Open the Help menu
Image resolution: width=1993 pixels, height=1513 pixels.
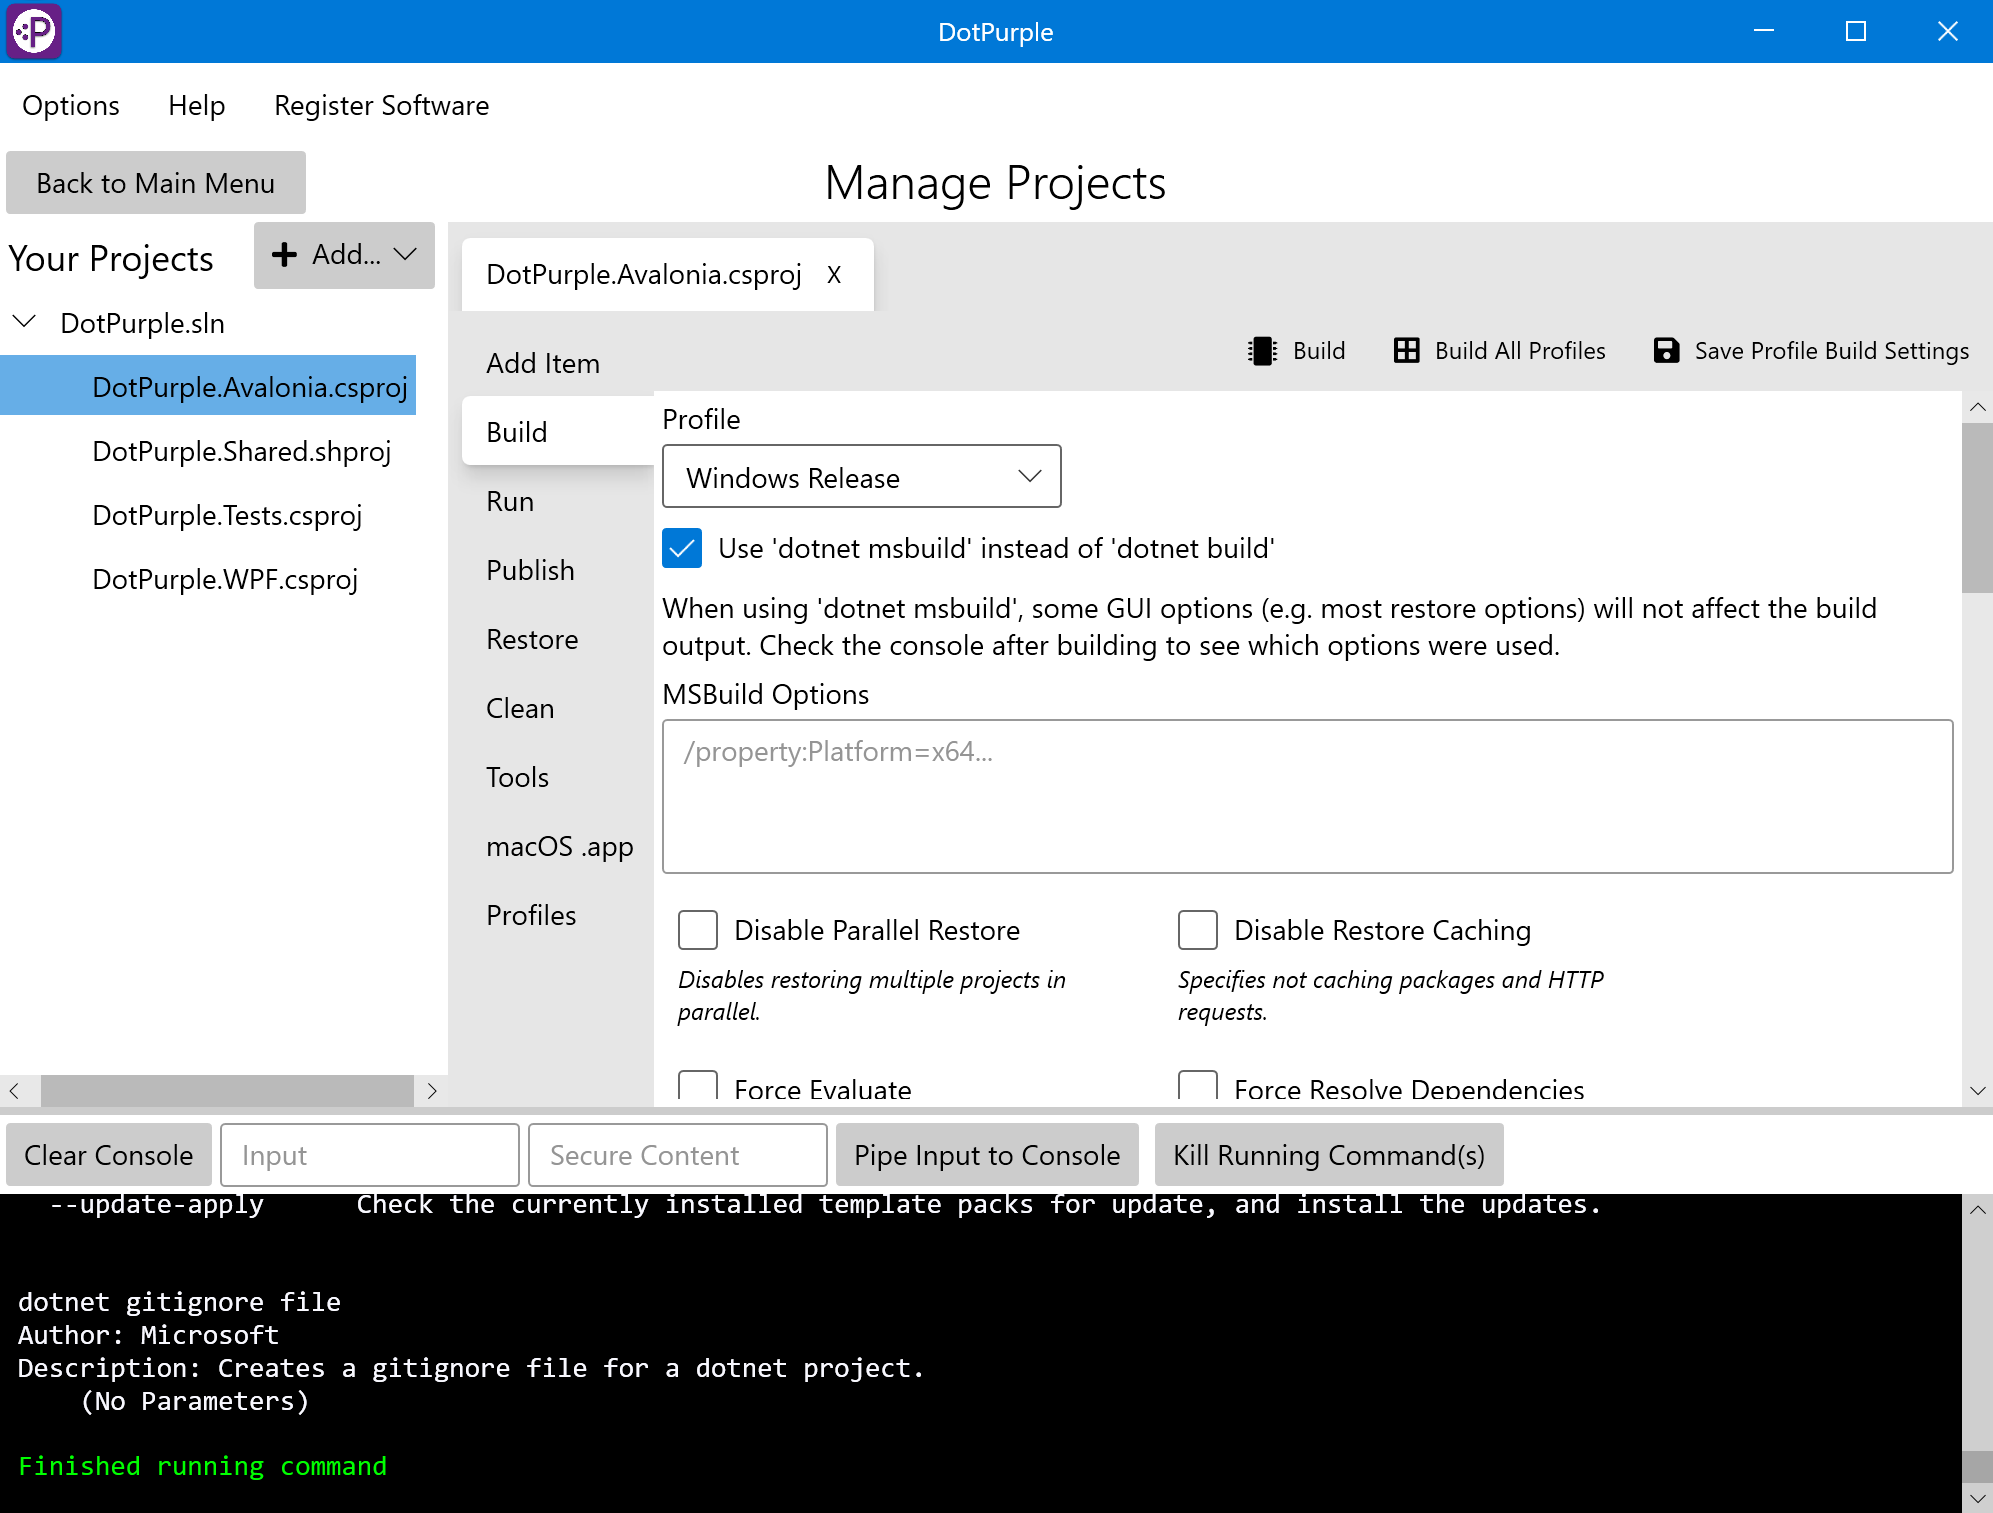[x=197, y=106]
